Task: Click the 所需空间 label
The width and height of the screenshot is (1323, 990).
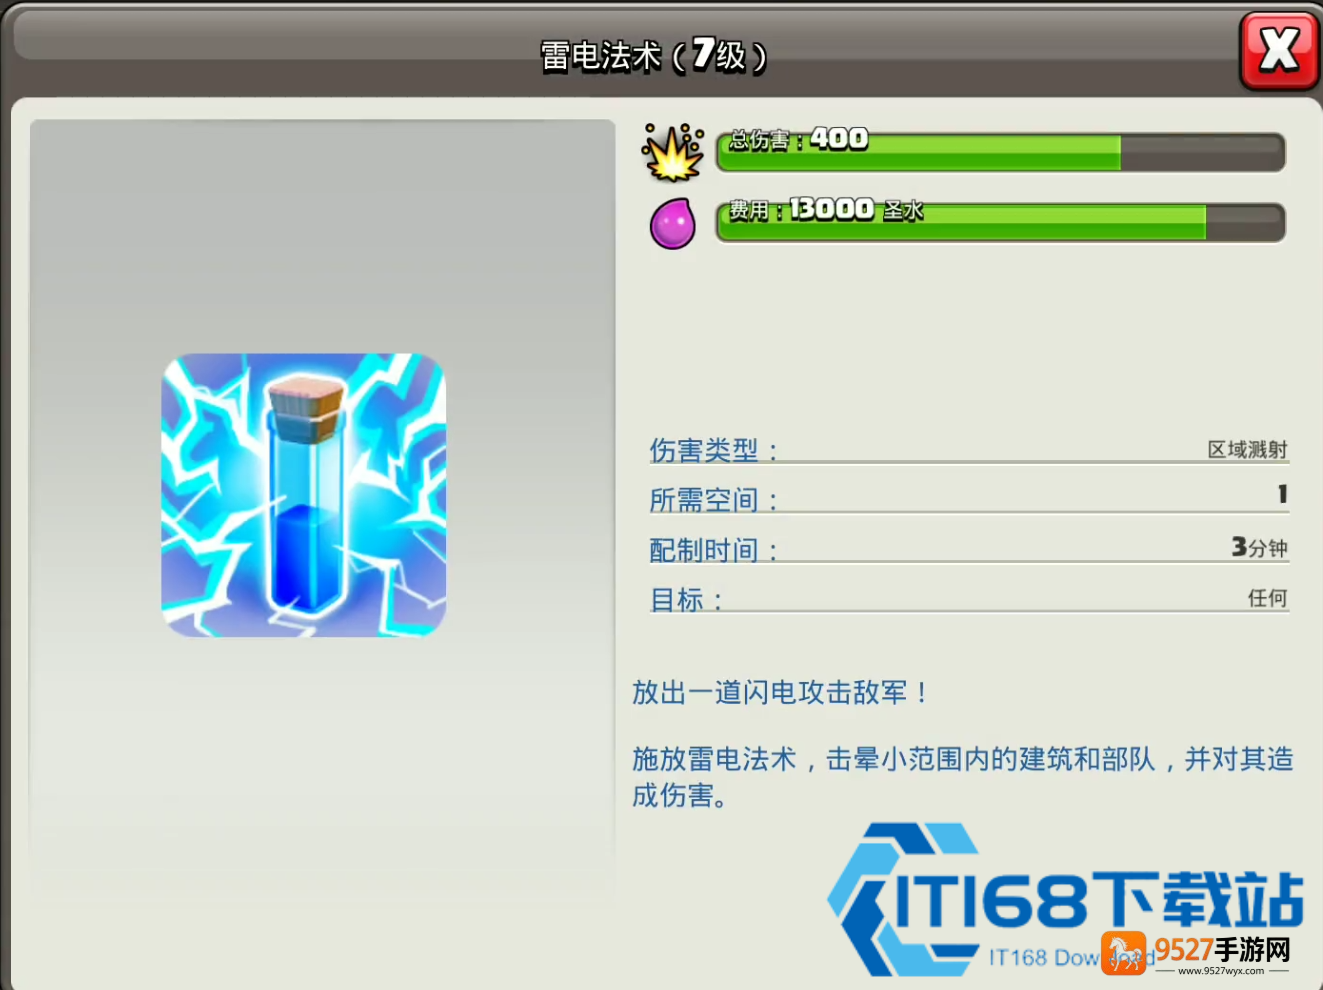Action: [x=713, y=500]
